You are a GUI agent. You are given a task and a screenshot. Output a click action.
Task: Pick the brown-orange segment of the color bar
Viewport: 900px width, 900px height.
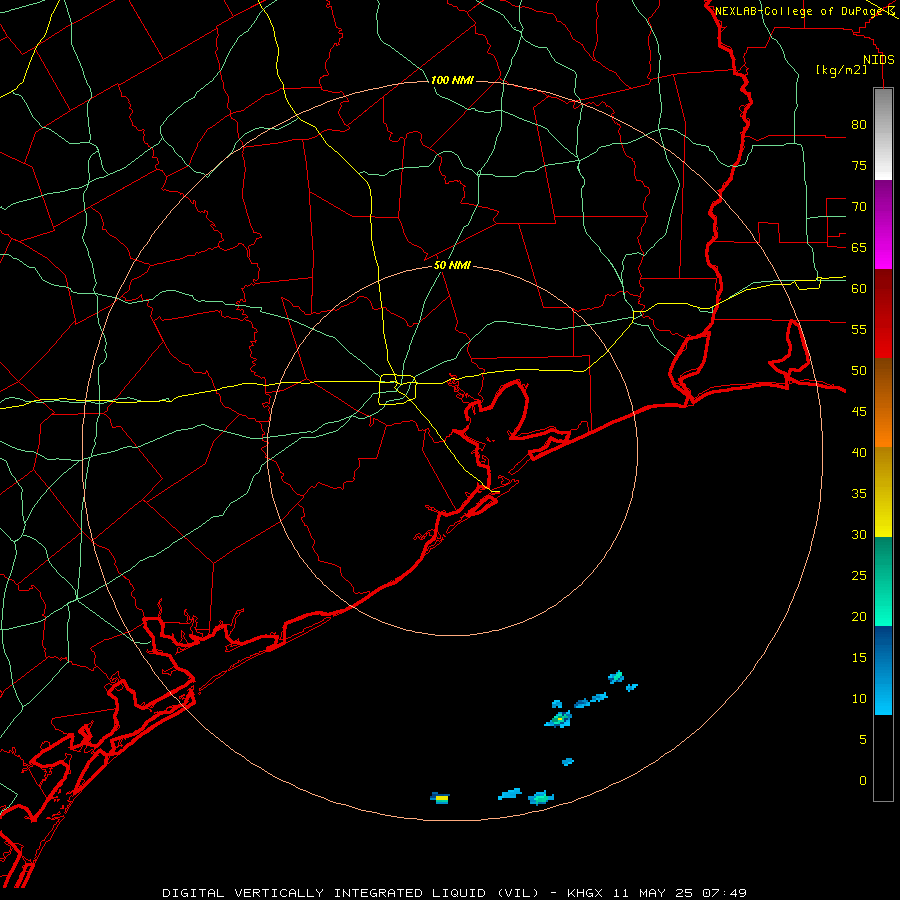(883, 402)
